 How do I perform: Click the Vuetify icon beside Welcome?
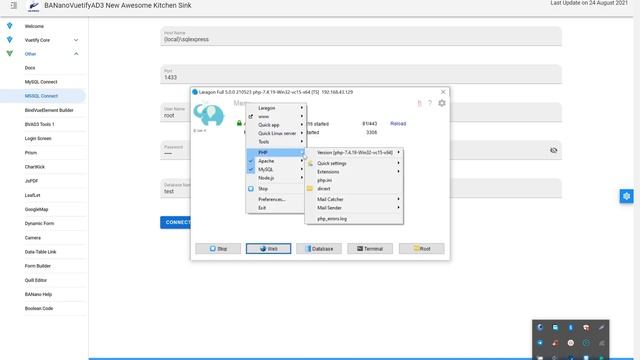click(9, 26)
